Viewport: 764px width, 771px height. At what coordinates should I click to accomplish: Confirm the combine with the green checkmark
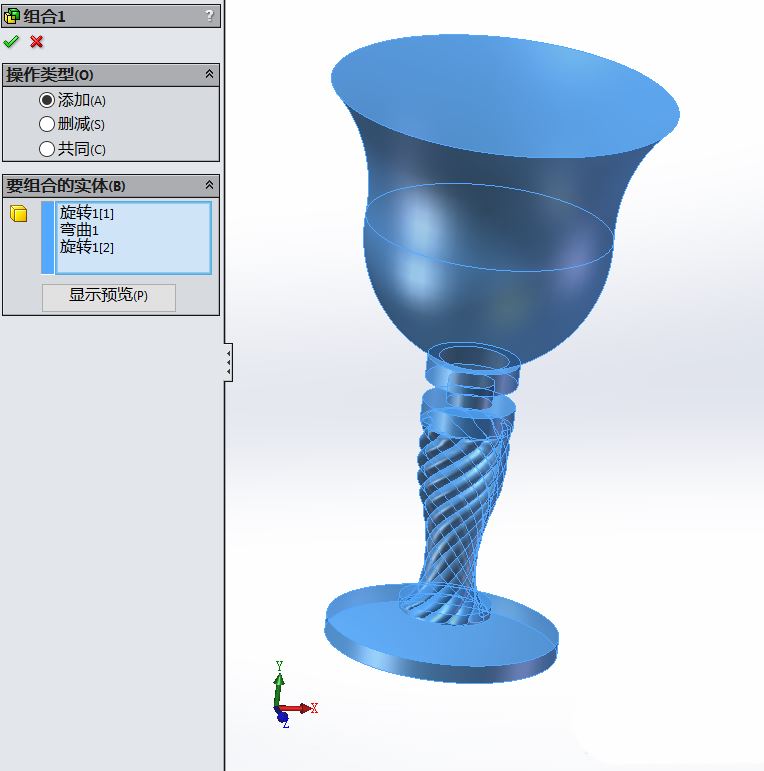click(x=11, y=41)
